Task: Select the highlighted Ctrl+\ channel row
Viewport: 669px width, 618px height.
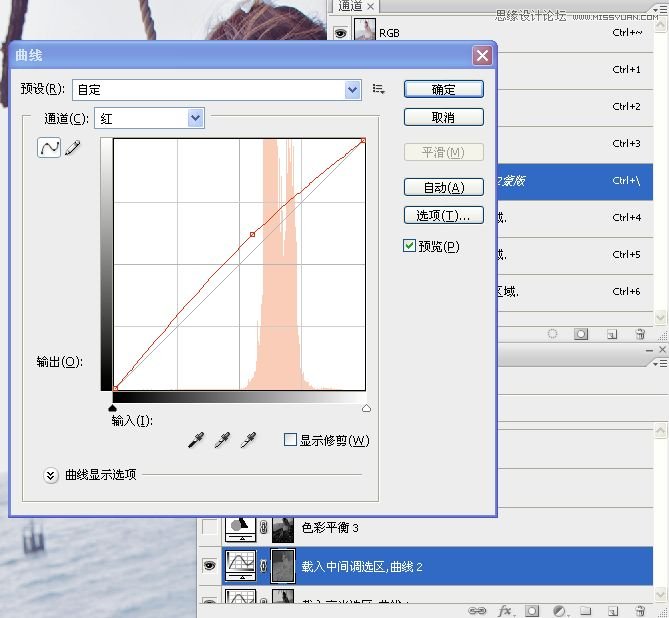Action: pos(575,181)
